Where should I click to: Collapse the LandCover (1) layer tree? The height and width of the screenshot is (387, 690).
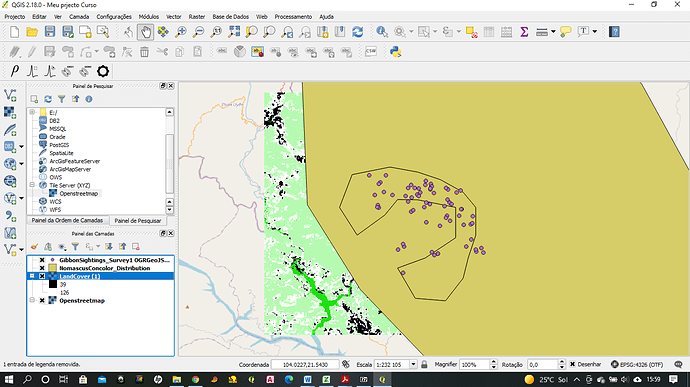coord(32,276)
